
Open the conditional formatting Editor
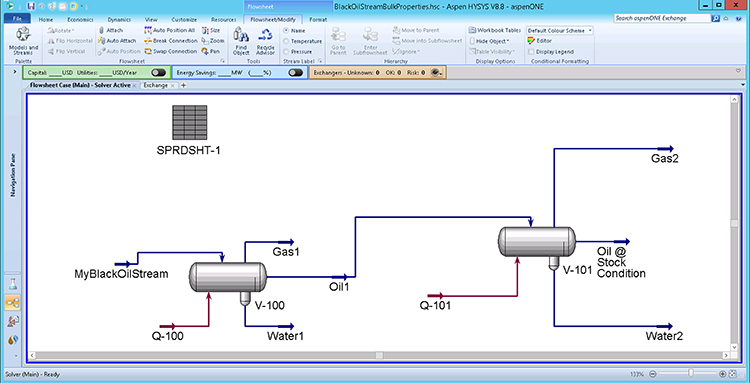[x=540, y=41]
